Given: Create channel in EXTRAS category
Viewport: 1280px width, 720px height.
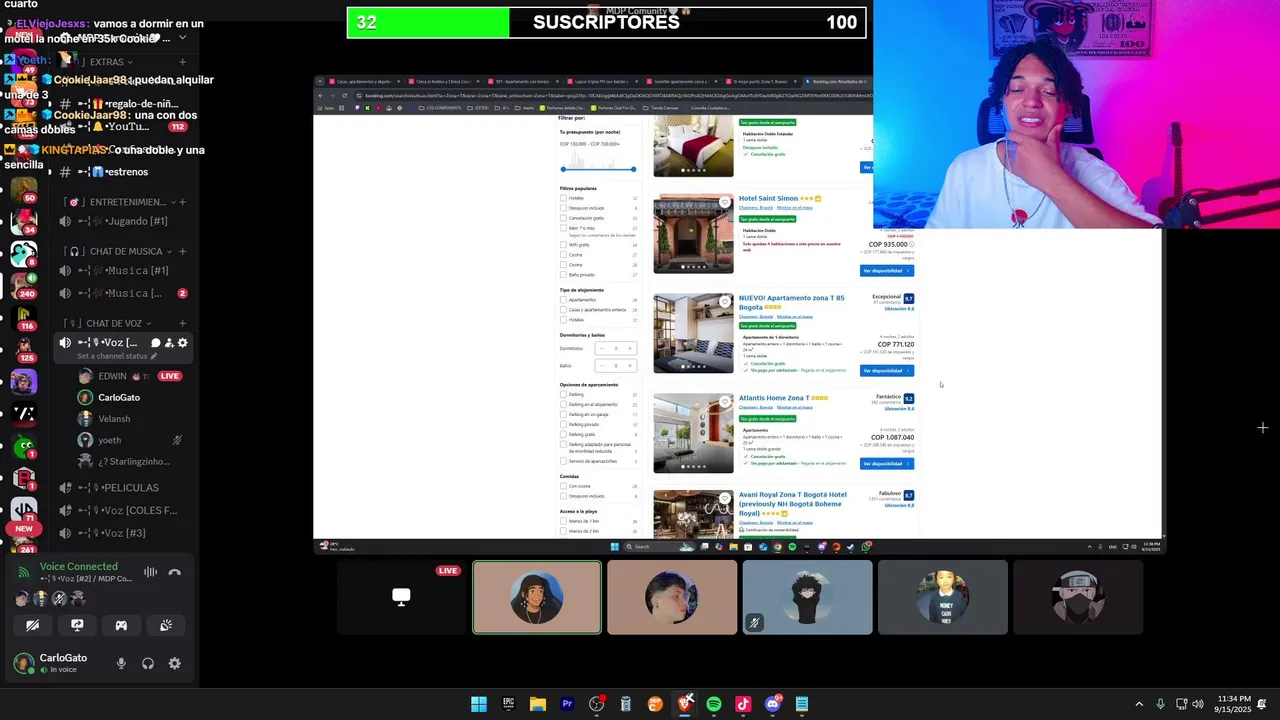Looking at the screenshot, I should 182,62.
